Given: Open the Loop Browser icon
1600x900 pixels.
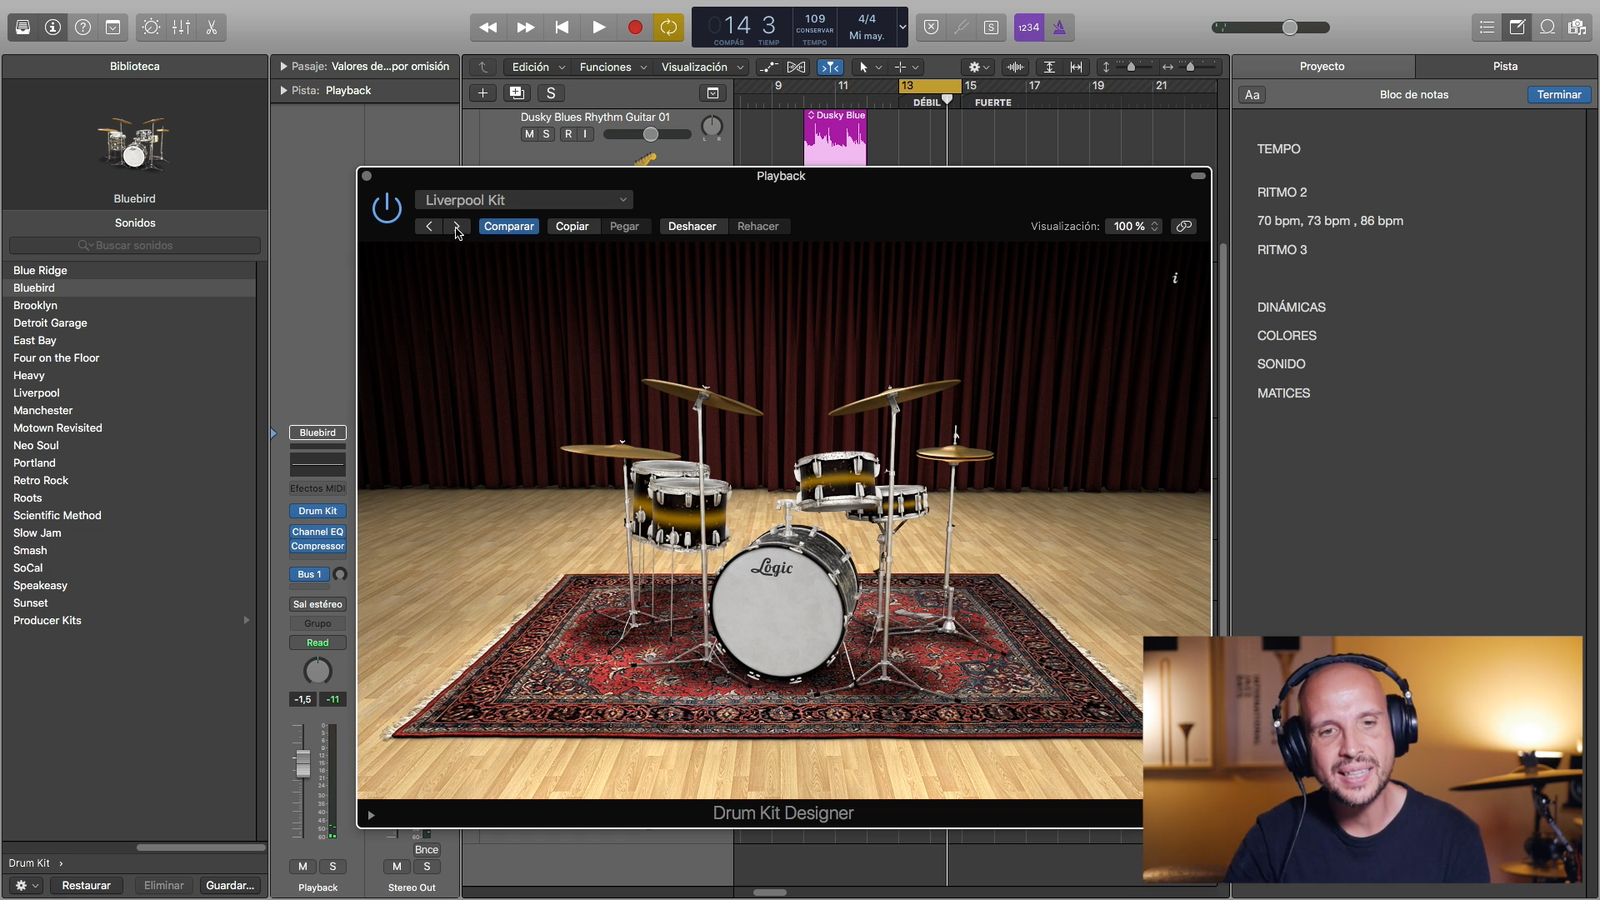Looking at the screenshot, I should point(1547,27).
